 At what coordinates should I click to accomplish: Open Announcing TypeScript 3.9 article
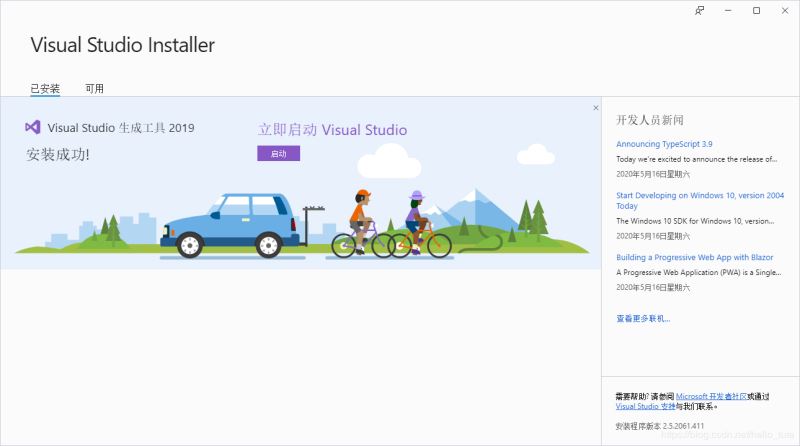pos(664,144)
